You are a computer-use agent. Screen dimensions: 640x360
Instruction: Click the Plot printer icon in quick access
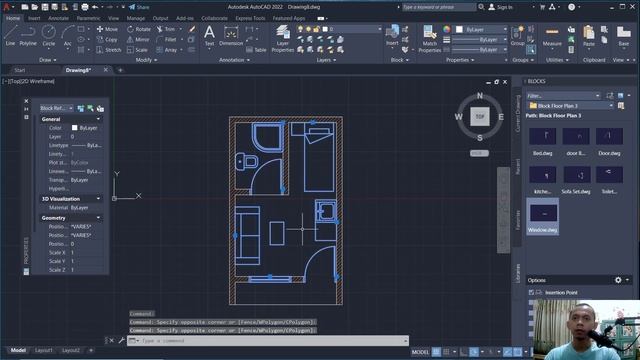(84, 7)
